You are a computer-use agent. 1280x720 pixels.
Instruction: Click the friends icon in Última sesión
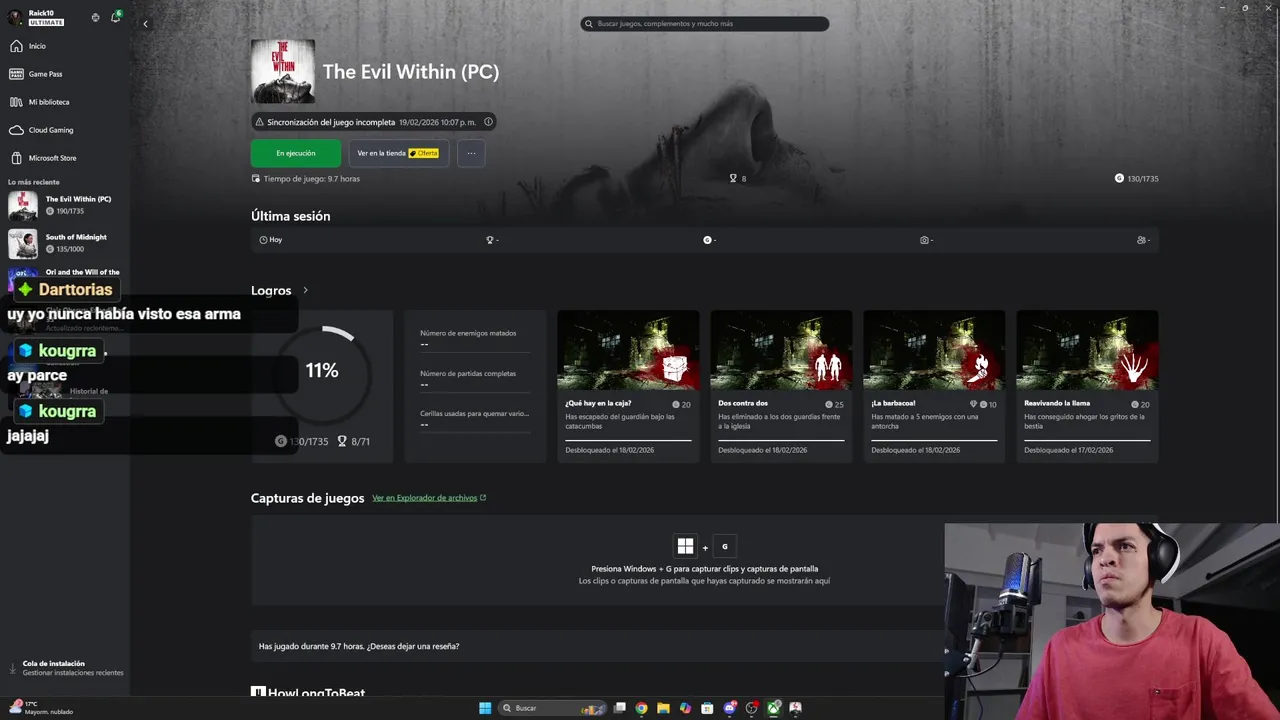[x=1142, y=240]
